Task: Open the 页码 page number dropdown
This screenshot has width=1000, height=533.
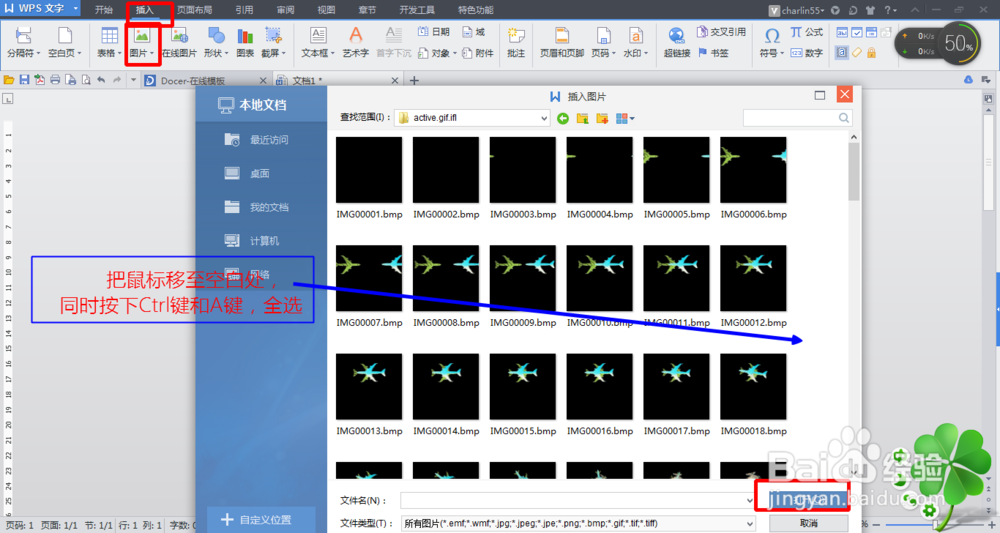Action: pyautogui.click(x=603, y=42)
